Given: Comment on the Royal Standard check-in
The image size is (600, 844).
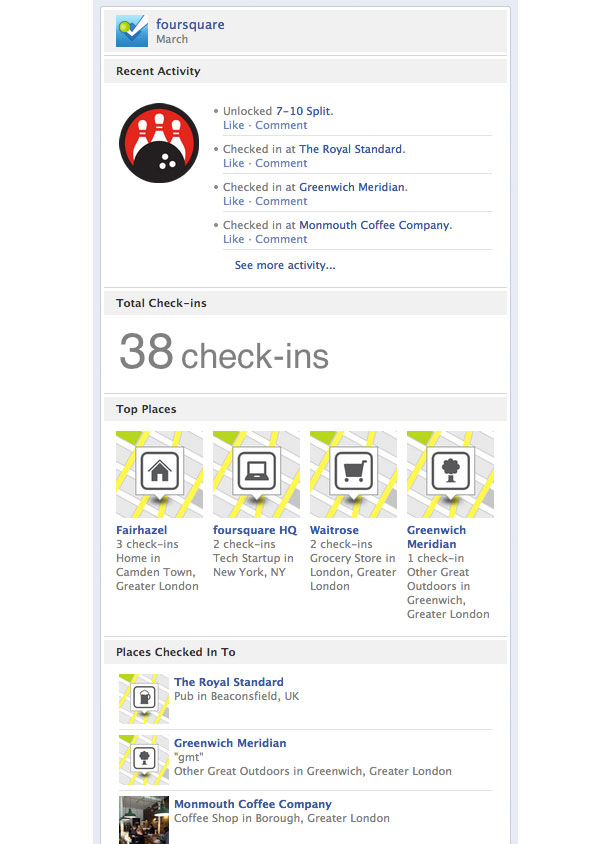Looking at the screenshot, I should pyautogui.click(x=281, y=163).
